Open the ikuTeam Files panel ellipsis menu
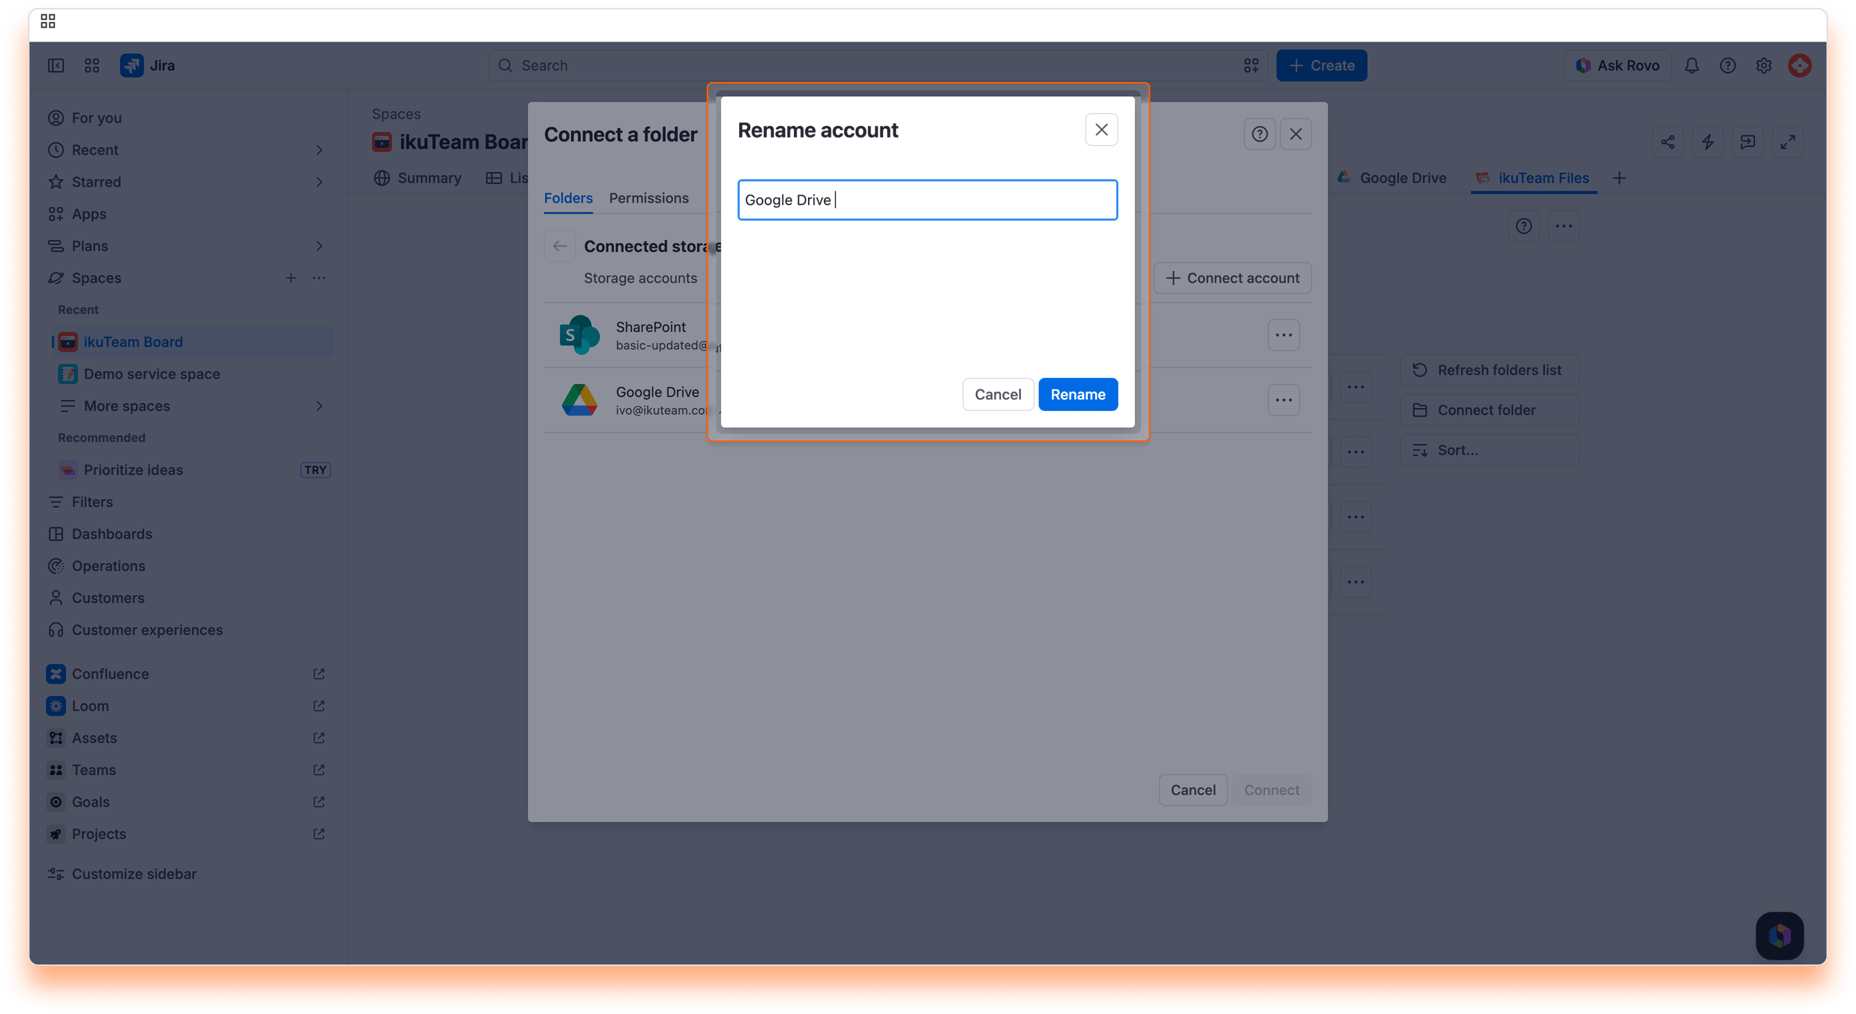This screenshot has height=1014, width=1856. [x=1564, y=226]
